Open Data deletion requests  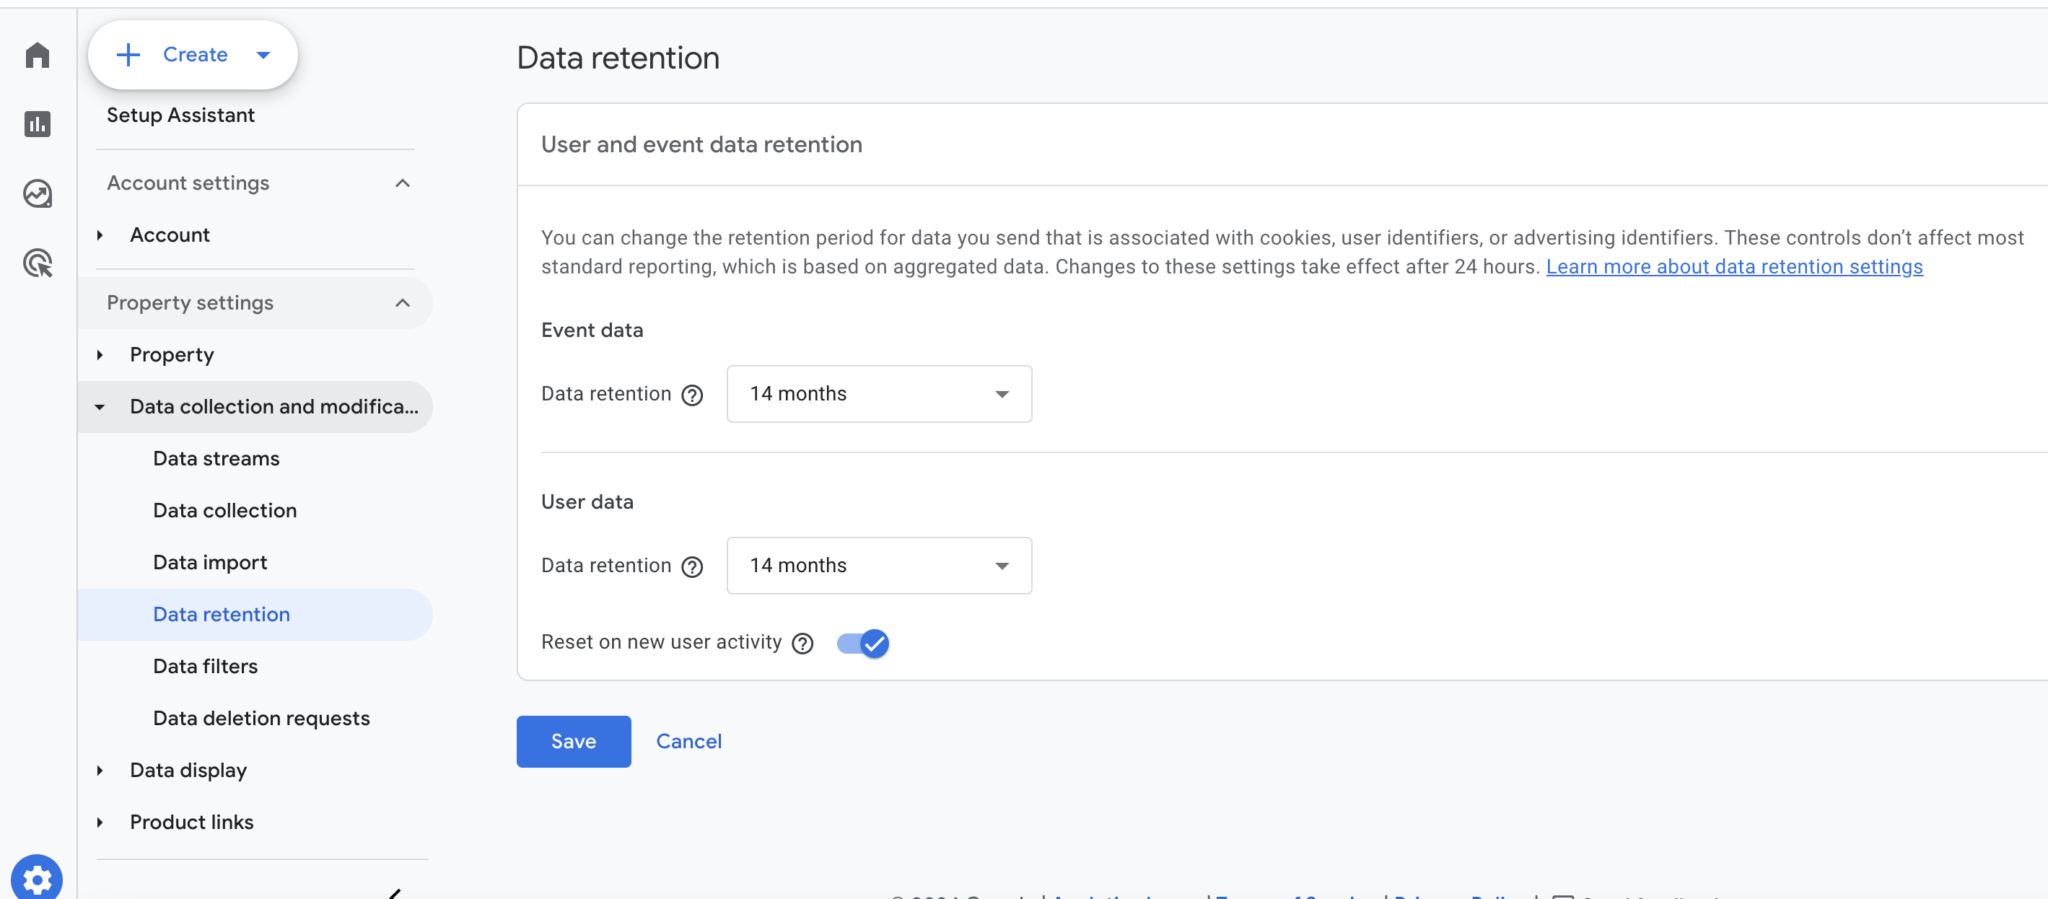coord(261,719)
